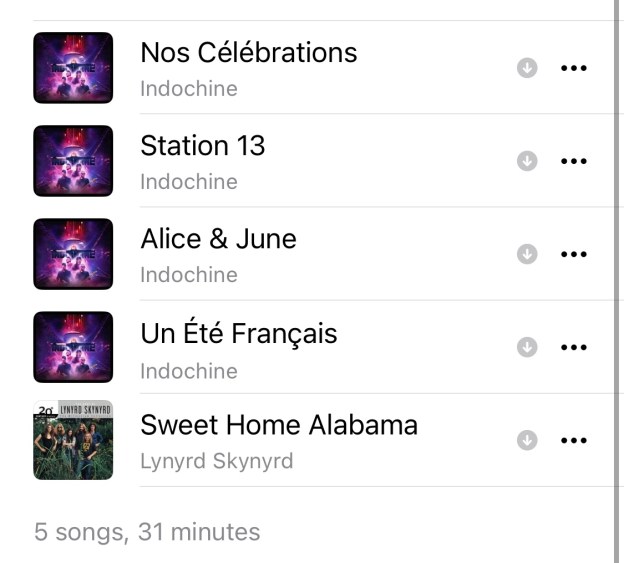Play the song titled Nos Célébrations
Screen dimensions: 624x563
pos(248,52)
